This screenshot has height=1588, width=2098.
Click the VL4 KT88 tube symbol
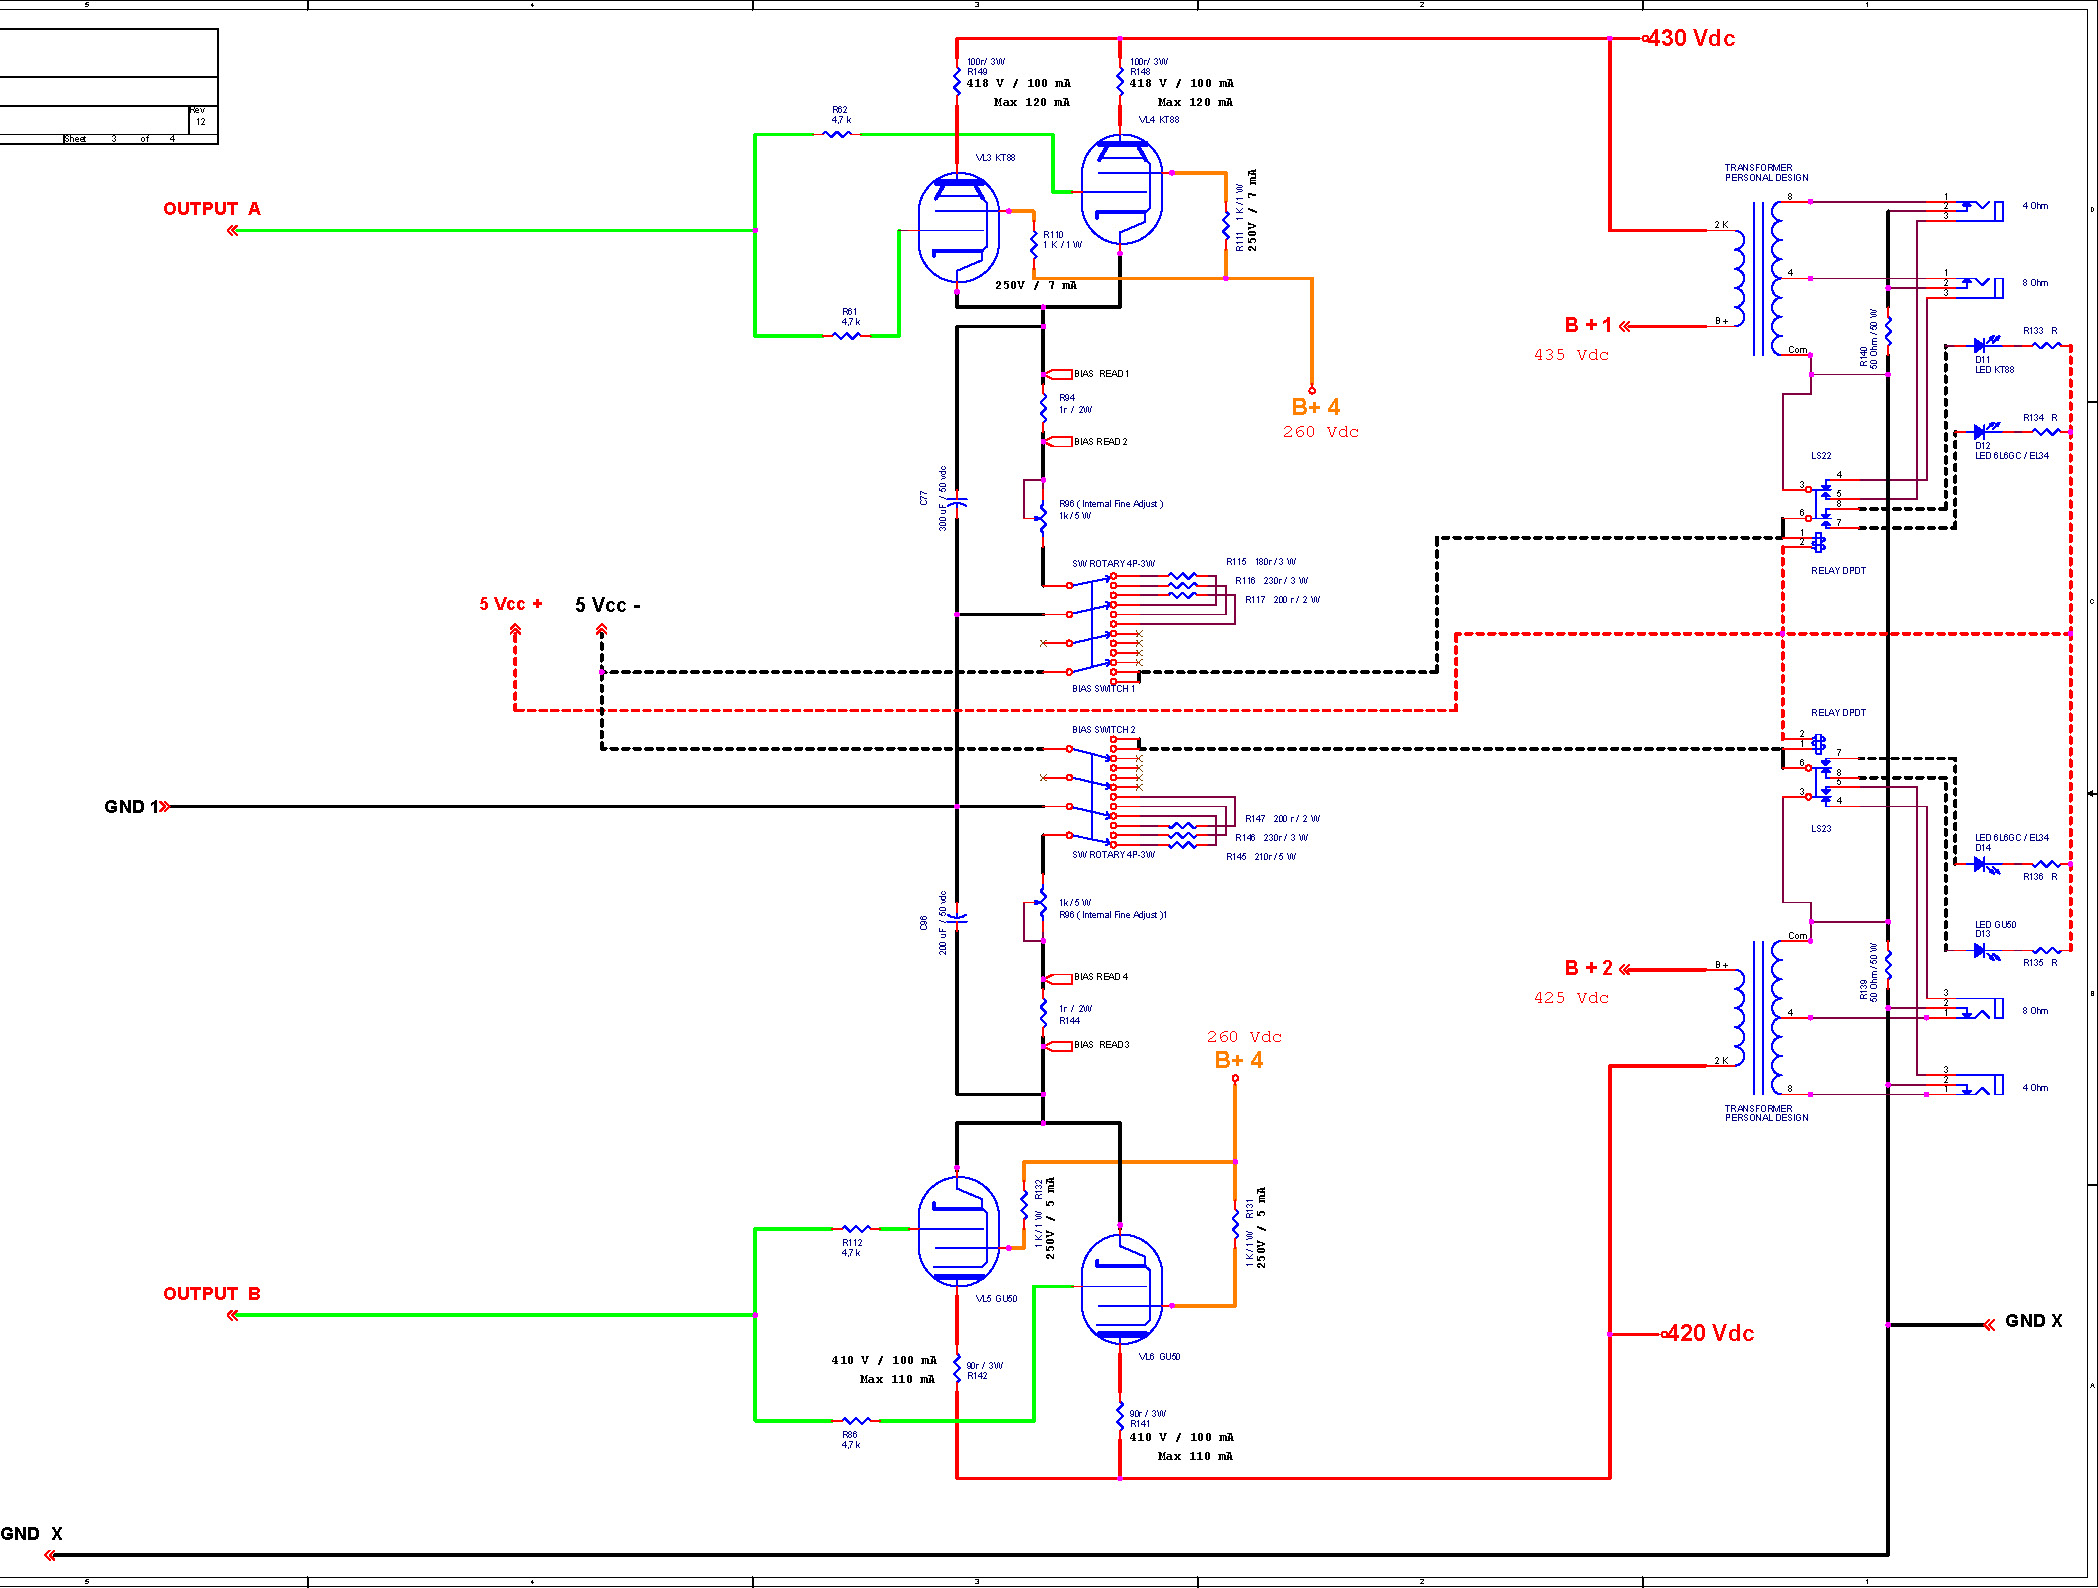pos(1122,190)
